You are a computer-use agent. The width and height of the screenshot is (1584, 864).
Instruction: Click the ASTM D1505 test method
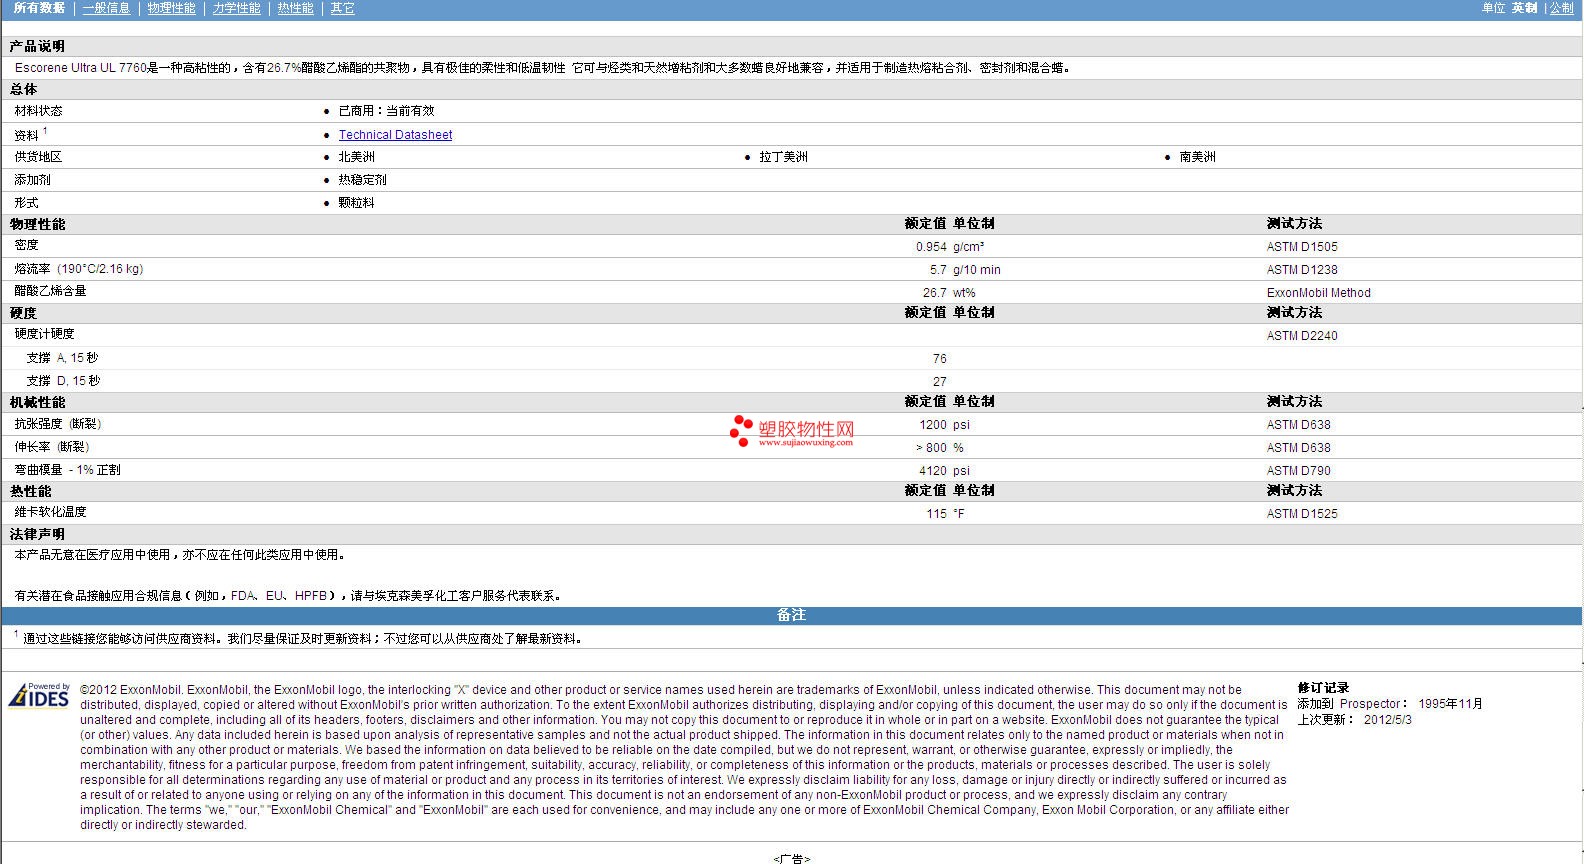1302,247
